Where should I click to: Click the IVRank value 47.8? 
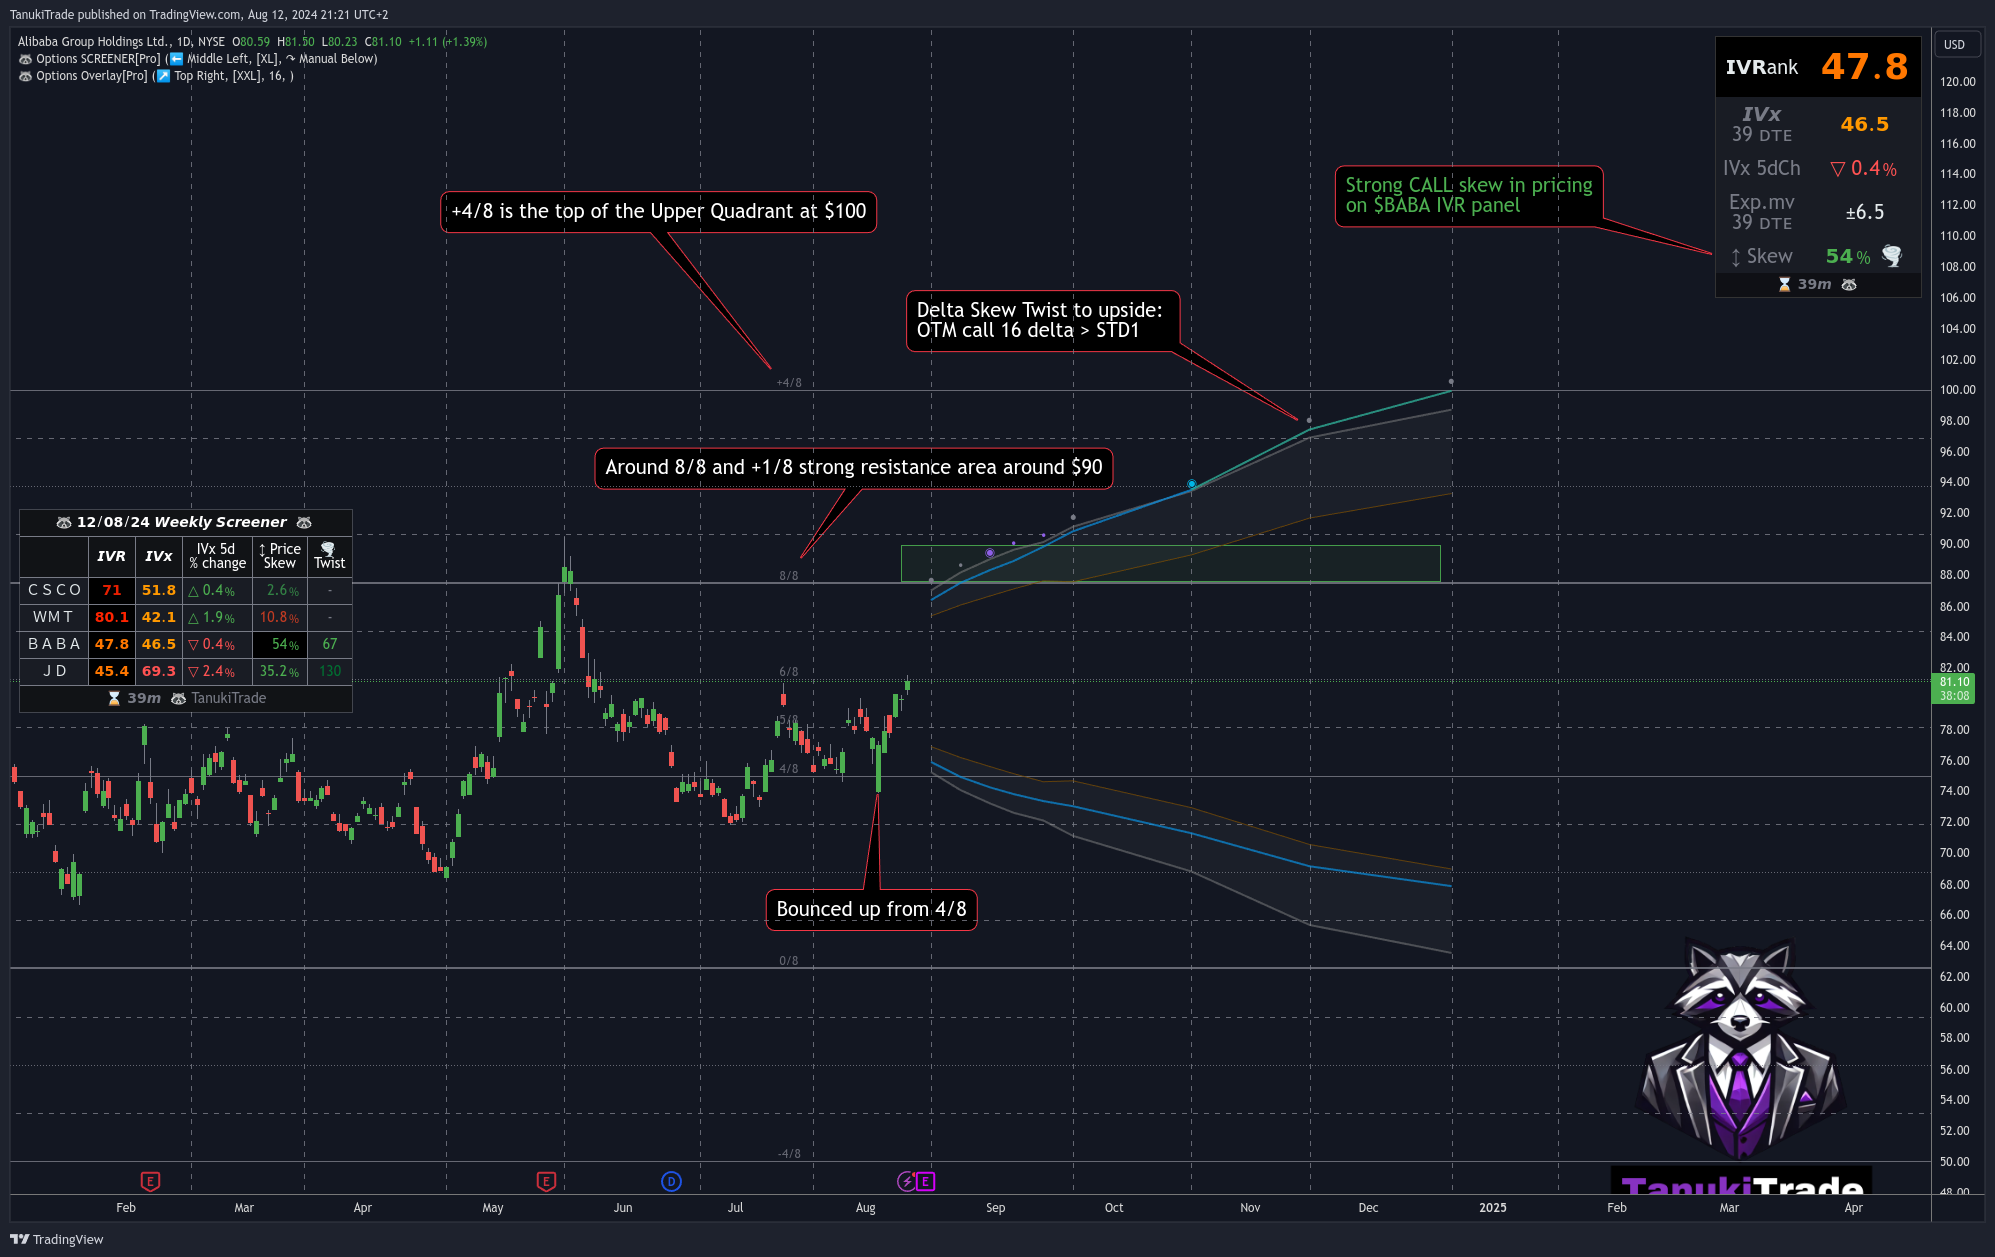tap(1864, 67)
